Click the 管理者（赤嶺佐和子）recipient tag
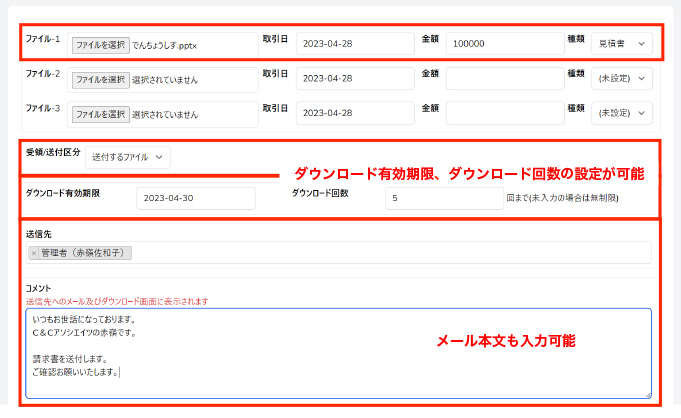The height and width of the screenshot is (418, 681). 86,253
